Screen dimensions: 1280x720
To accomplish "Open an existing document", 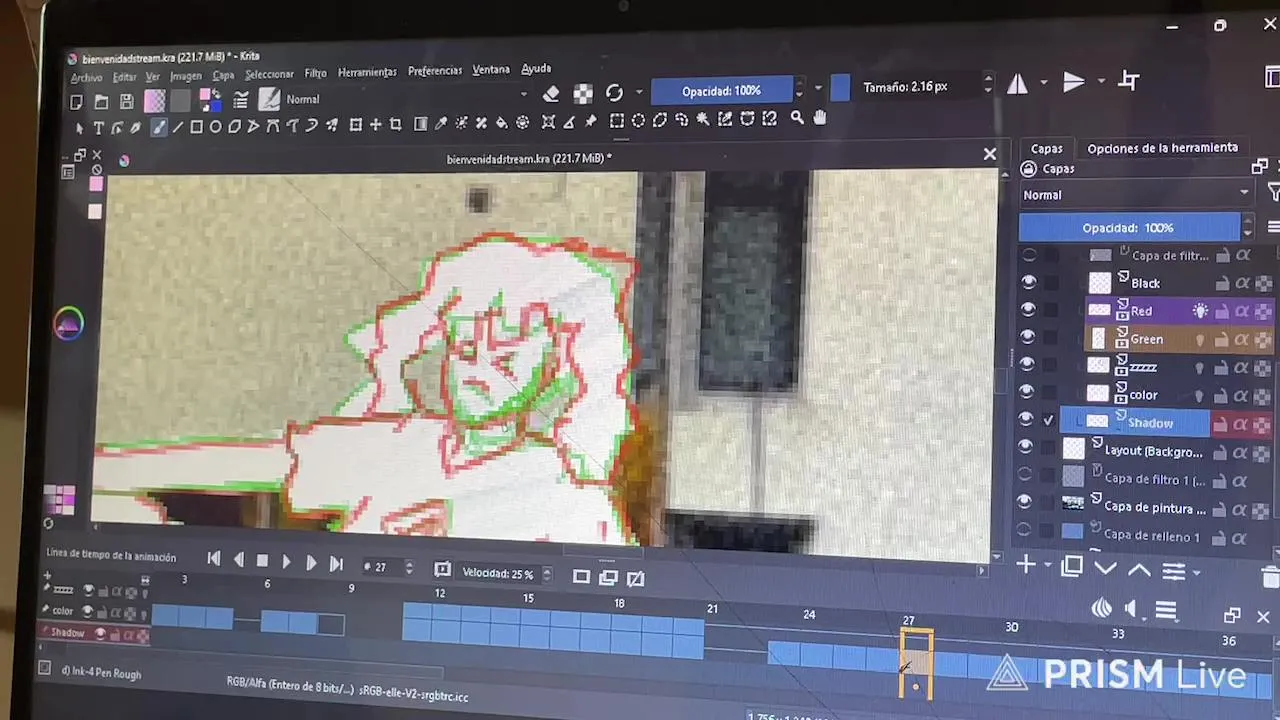I will 101,102.
